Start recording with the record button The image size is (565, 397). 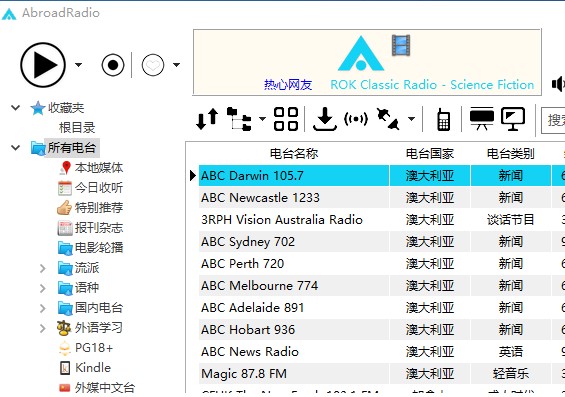coord(113,65)
